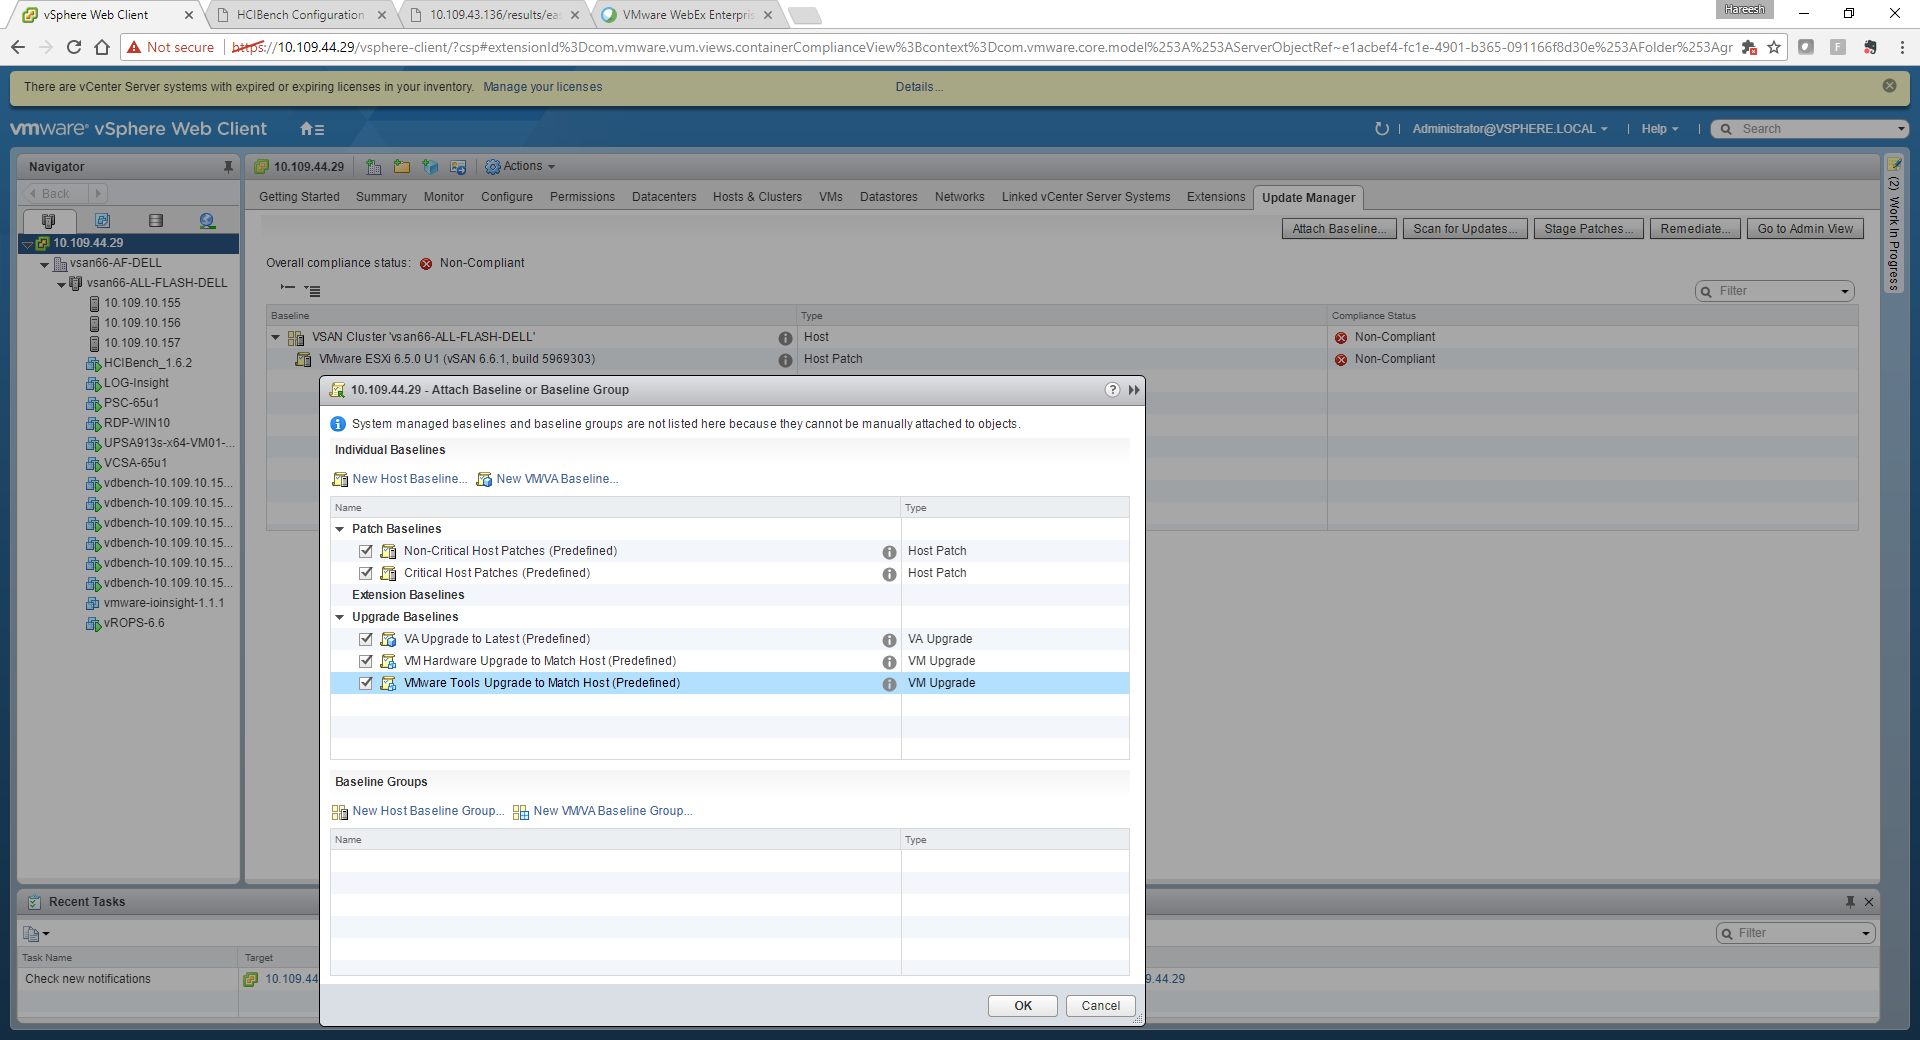The height and width of the screenshot is (1040, 1920).
Task: Collapse the Upgrade Baselines group
Action: click(x=340, y=617)
